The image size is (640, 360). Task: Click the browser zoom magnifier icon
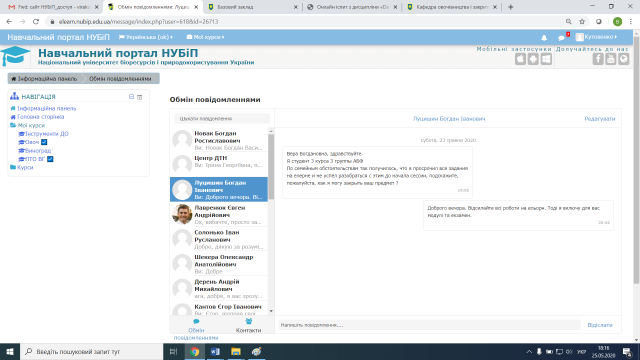[569, 22]
